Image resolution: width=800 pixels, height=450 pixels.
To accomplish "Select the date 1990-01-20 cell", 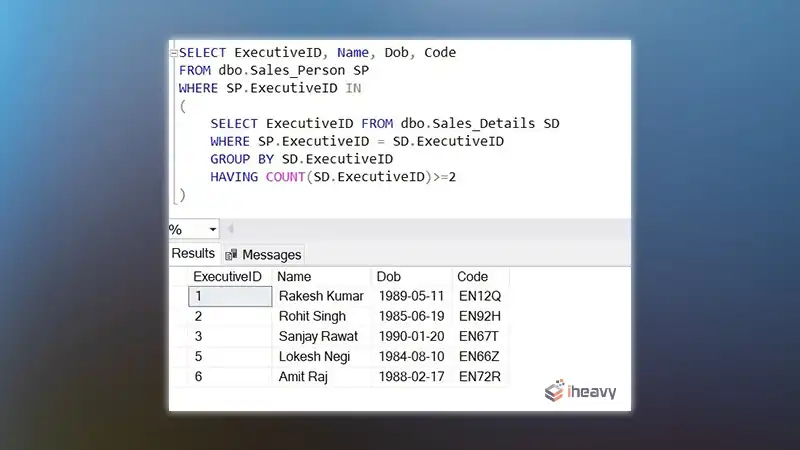I will tap(412, 337).
